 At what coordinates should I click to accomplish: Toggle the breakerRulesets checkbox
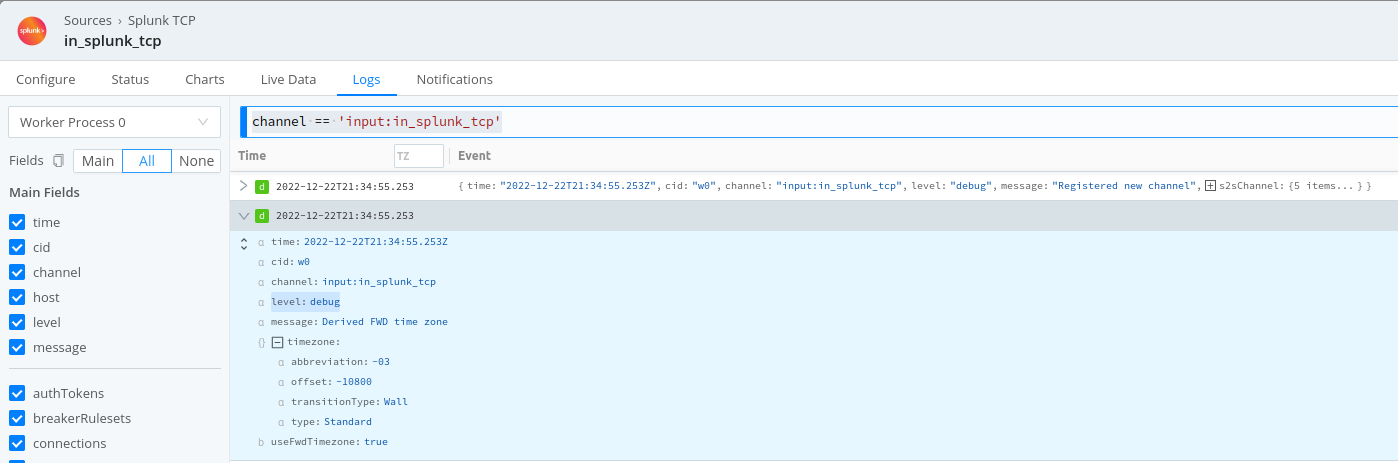point(17,418)
